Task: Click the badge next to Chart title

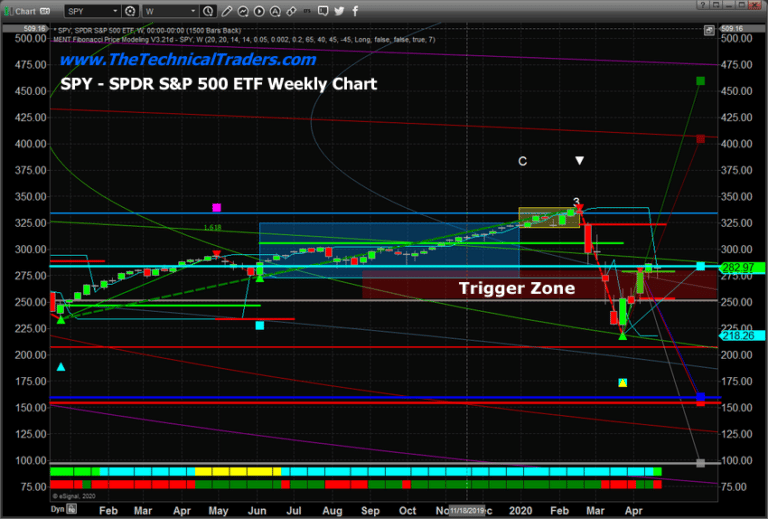Action: click(45, 11)
